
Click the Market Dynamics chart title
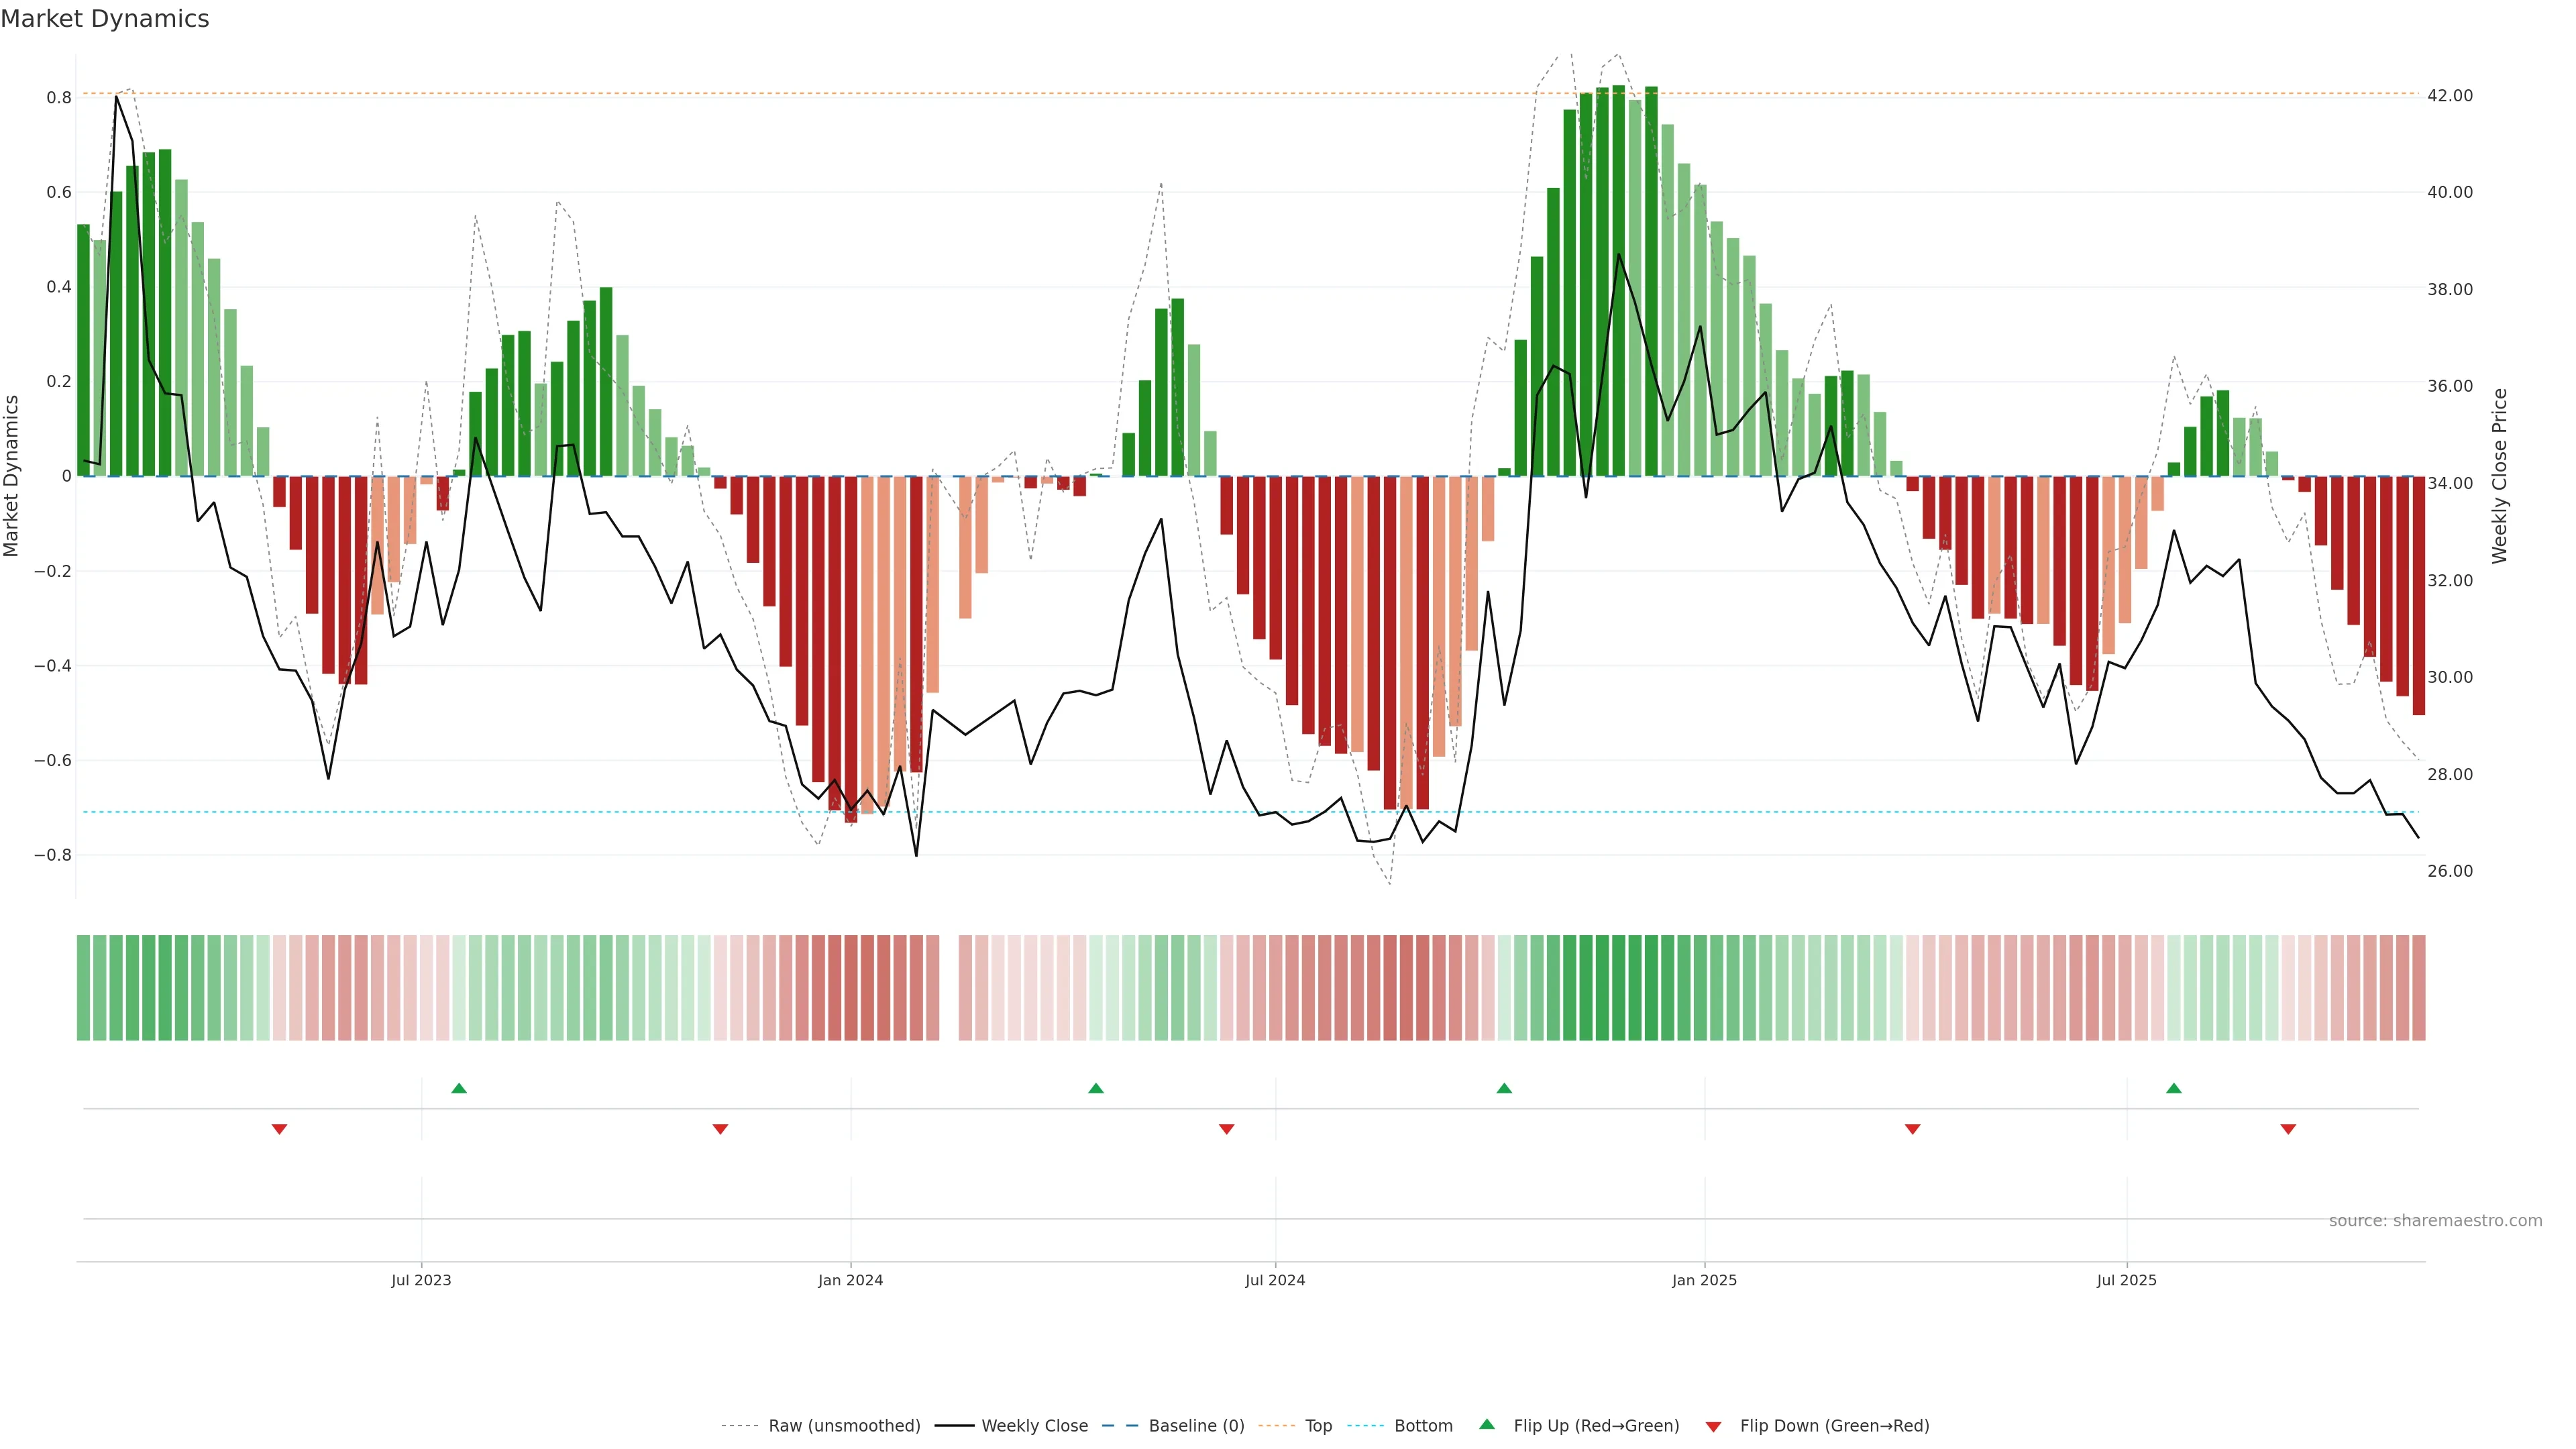point(105,19)
